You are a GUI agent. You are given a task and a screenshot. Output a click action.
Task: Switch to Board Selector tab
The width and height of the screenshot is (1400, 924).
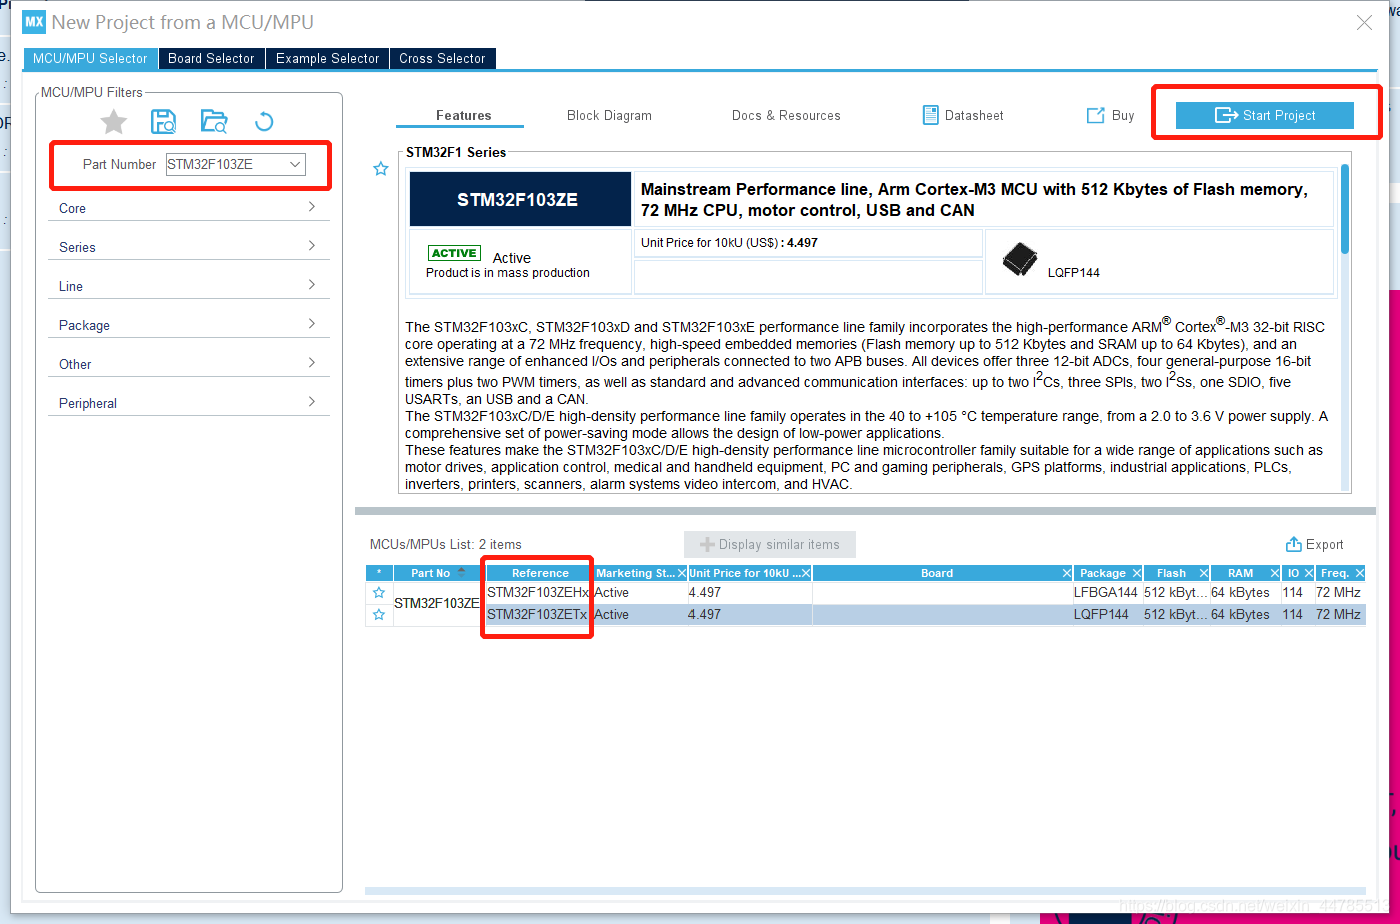pyautogui.click(x=212, y=58)
